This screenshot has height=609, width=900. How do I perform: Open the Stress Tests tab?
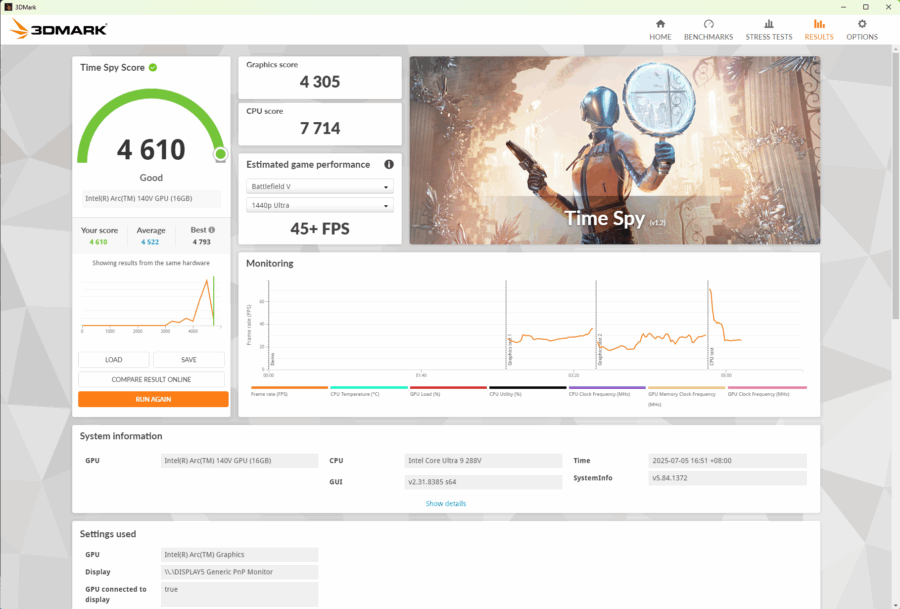[769, 30]
